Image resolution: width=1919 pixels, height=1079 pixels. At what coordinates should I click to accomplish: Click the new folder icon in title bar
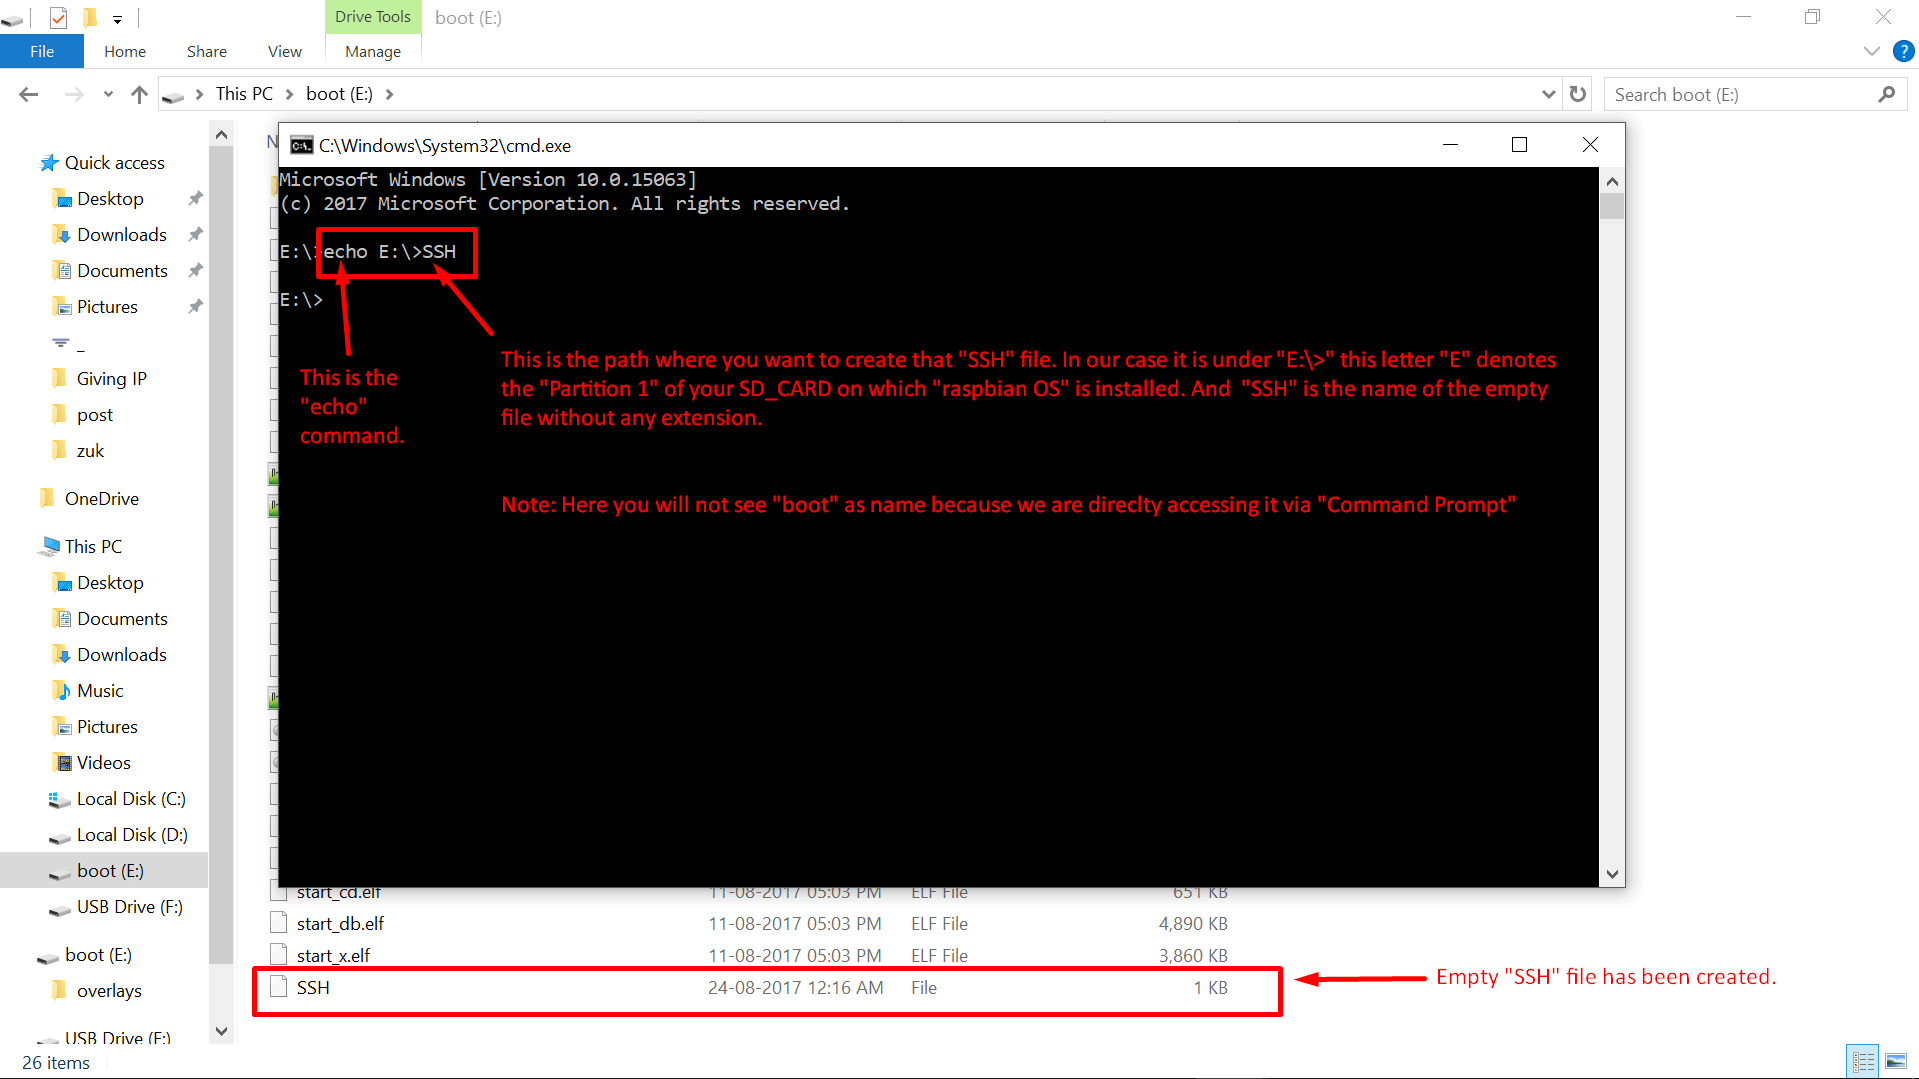point(89,17)
